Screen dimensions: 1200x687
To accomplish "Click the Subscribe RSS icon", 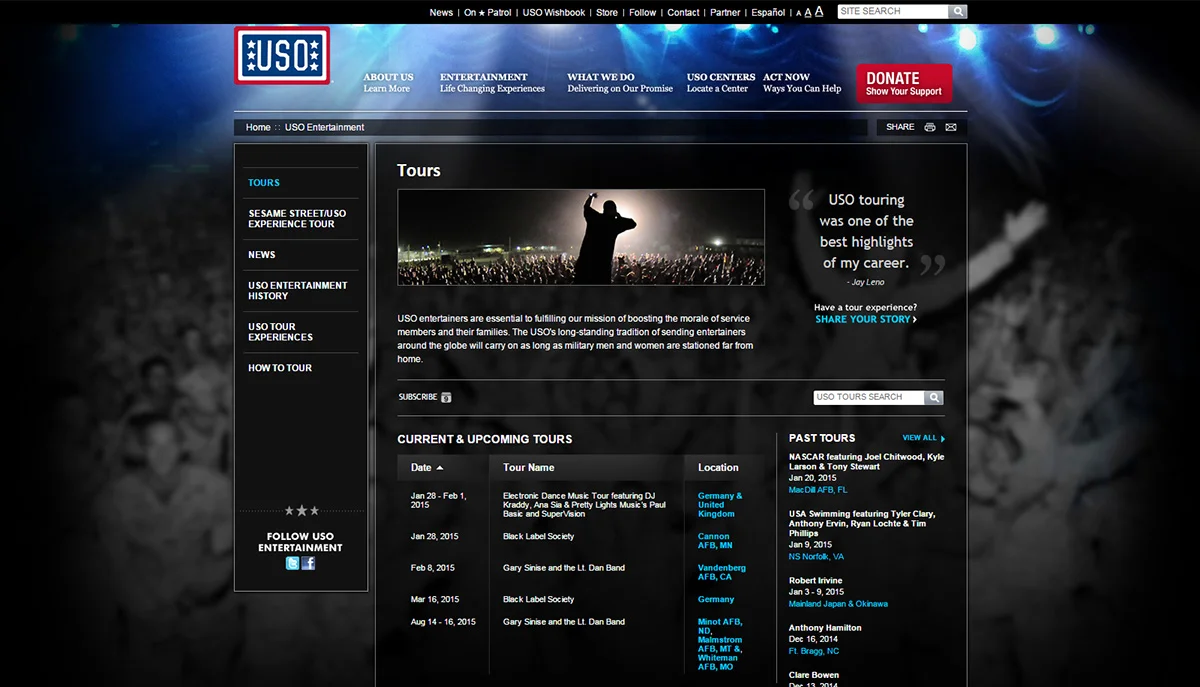I will [447, 397].
